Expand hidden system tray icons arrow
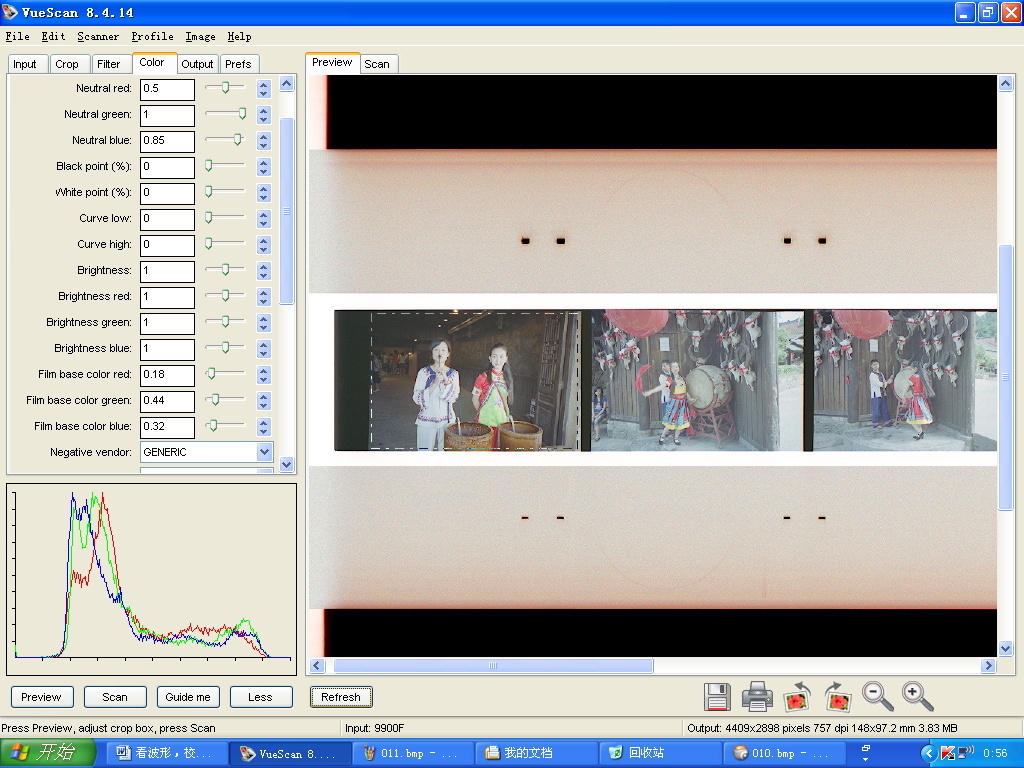1024x768 pixels. point(928,753)
